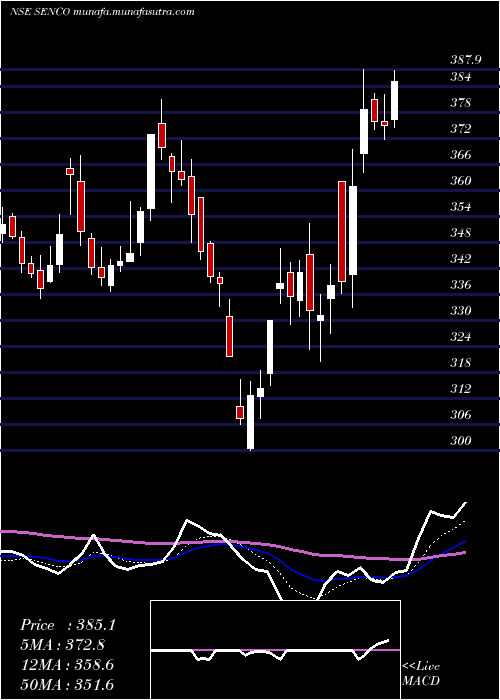
Task: Click the 336 price axis label
Action: 461,285
